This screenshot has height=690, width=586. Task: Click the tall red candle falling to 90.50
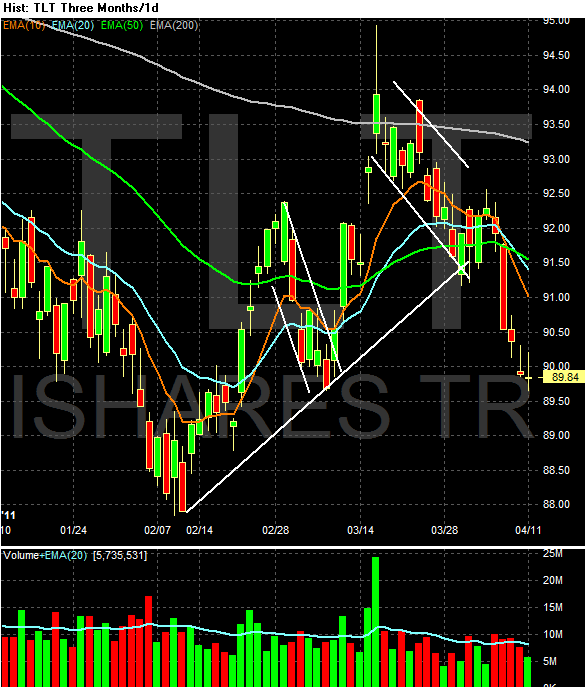pos(503,289)
